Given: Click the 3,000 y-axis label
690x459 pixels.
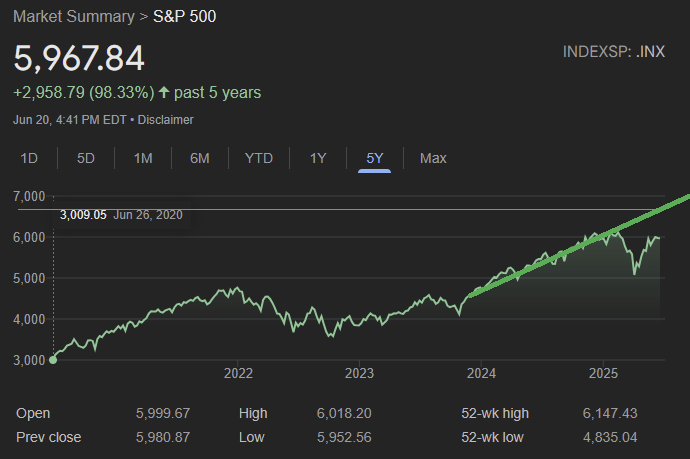Looking at the screenshot, I should (x=29, y=360).
